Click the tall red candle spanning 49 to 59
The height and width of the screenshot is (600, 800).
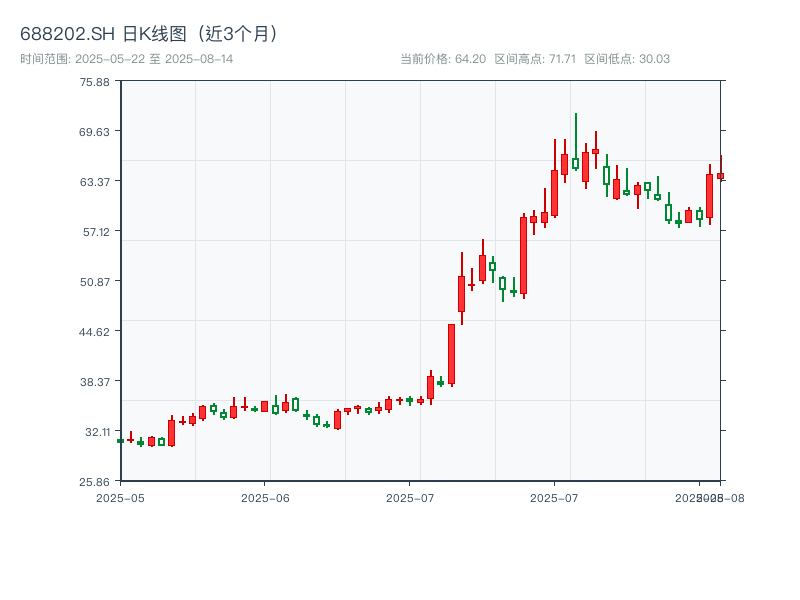(x=523, y=255)
